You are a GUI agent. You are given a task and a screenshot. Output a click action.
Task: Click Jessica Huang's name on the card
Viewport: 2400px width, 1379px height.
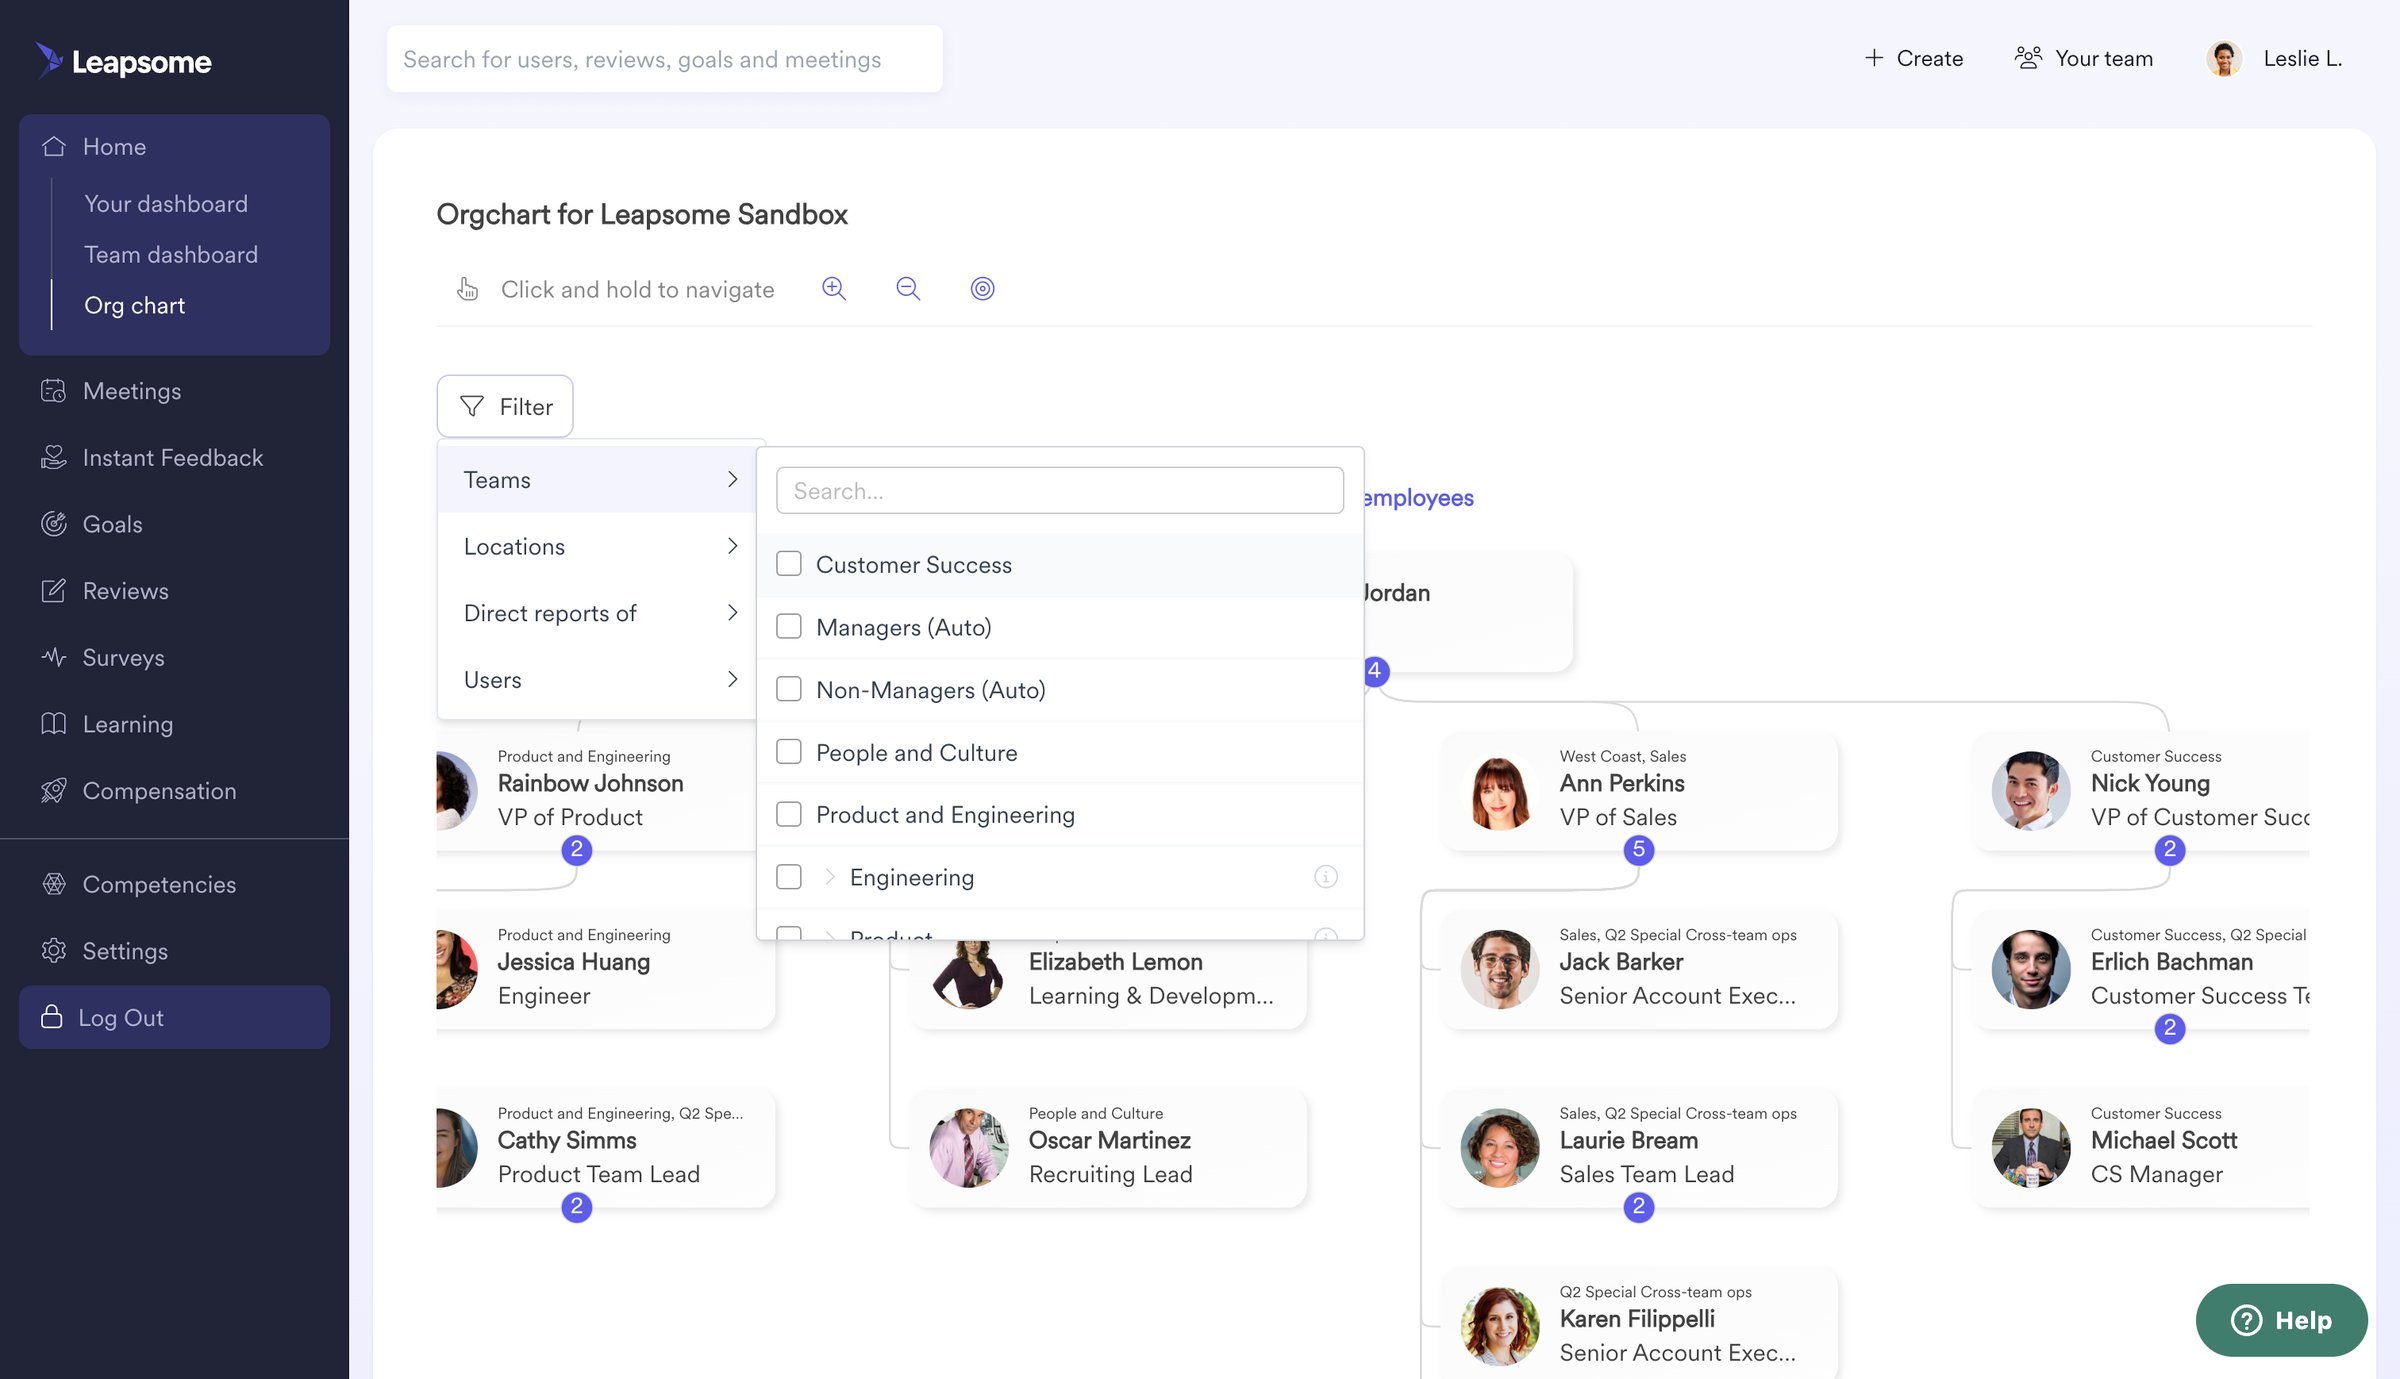point(574,962)
